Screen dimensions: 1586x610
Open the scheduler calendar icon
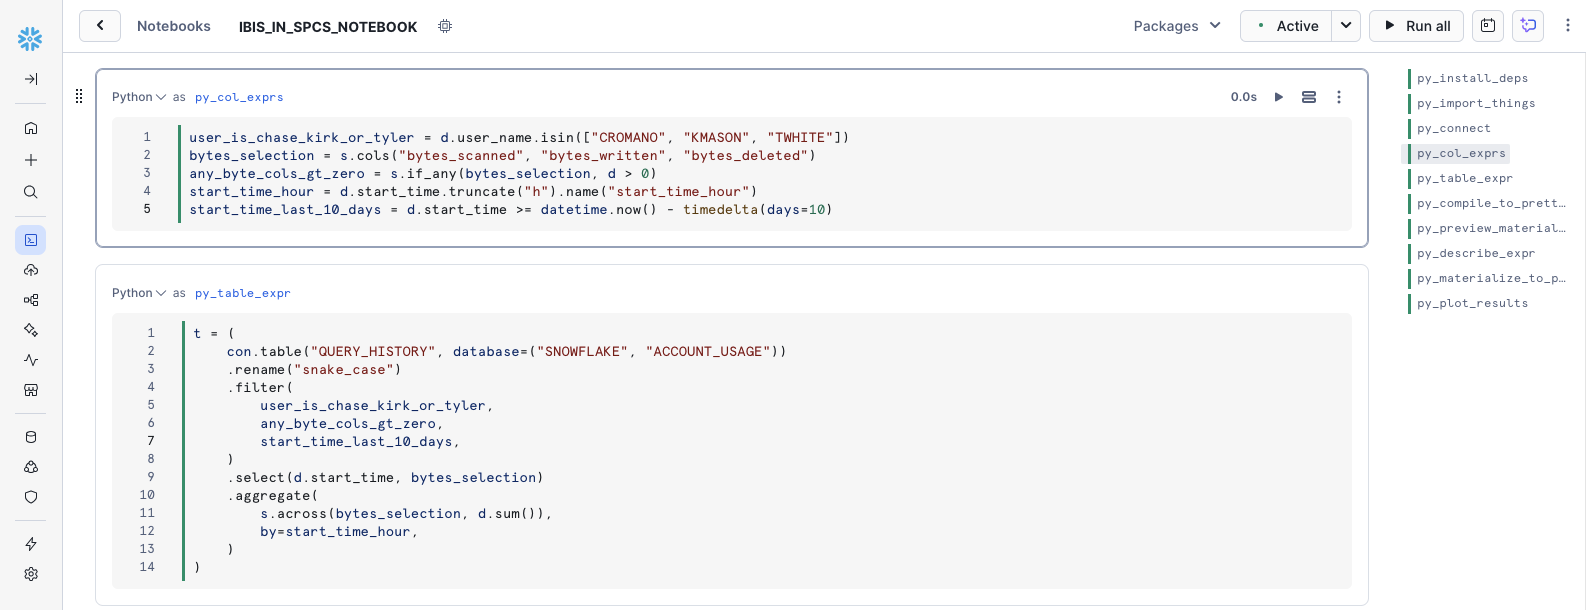pyautogui.click(x=1488, y=26)
